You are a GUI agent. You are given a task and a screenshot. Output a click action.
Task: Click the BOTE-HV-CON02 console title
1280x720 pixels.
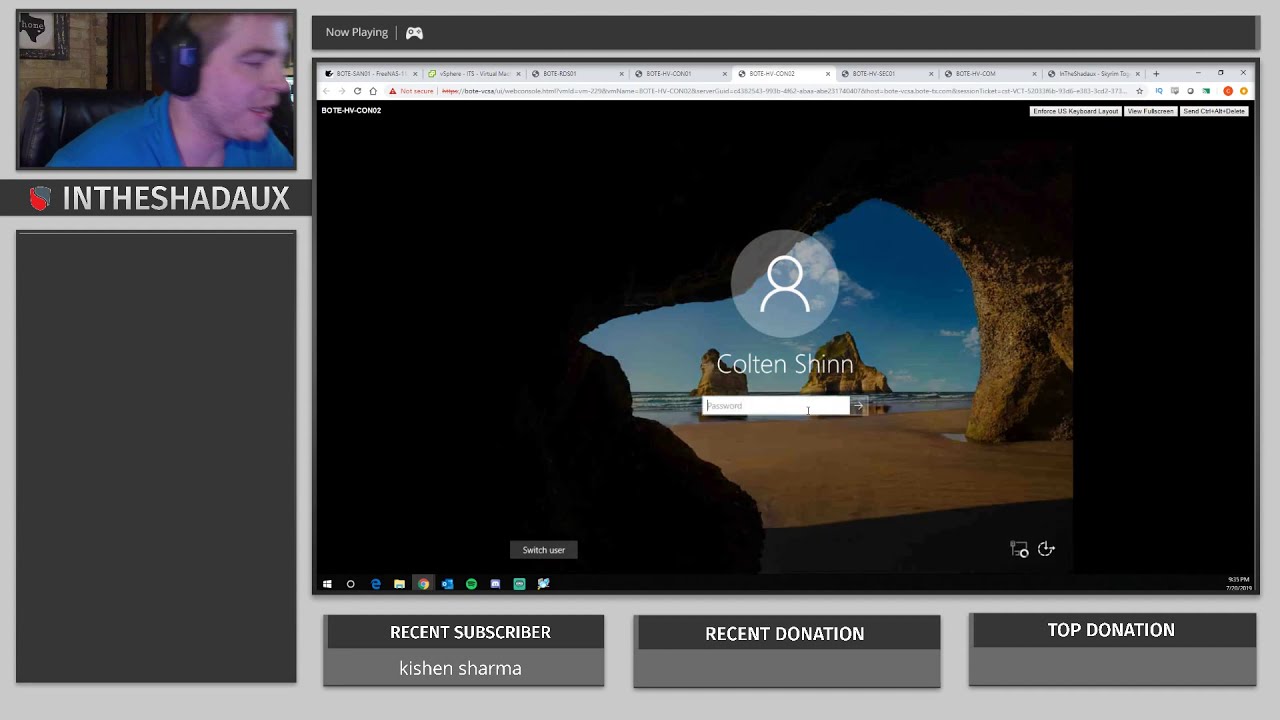pyautogui.click(x=351, y=111)
